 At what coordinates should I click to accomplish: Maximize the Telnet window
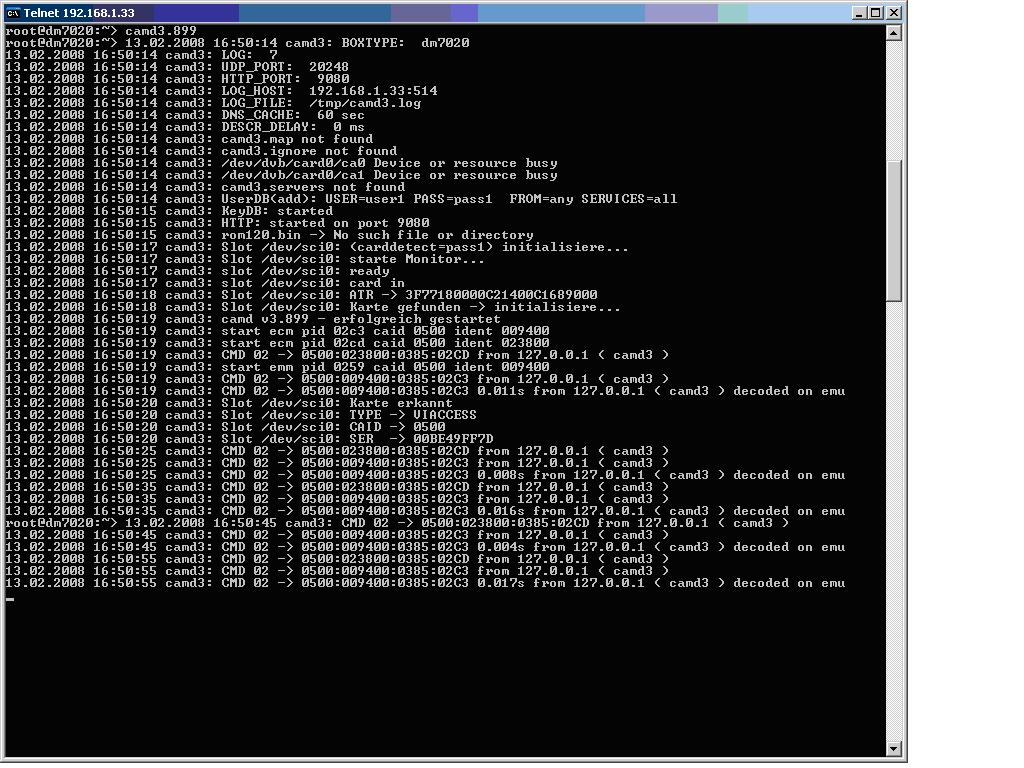875,13
